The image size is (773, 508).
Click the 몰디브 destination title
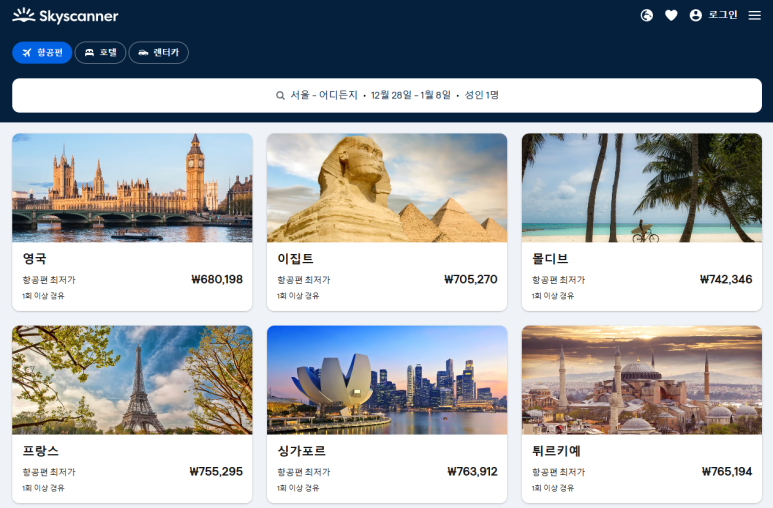click(x=550, y=258)
